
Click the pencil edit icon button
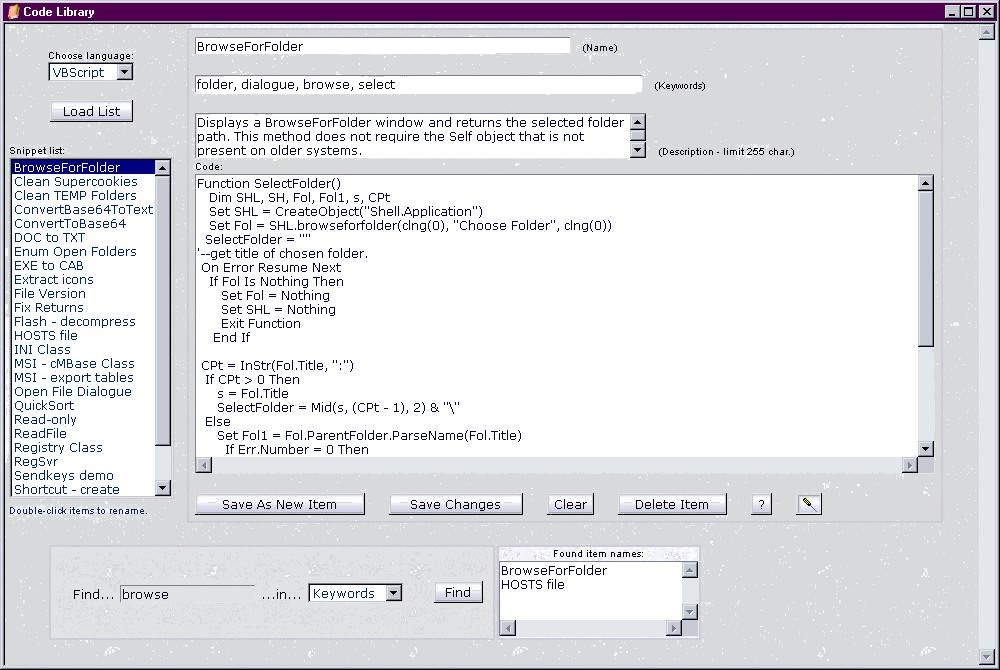pyautogui.click(x=809, y=504)
